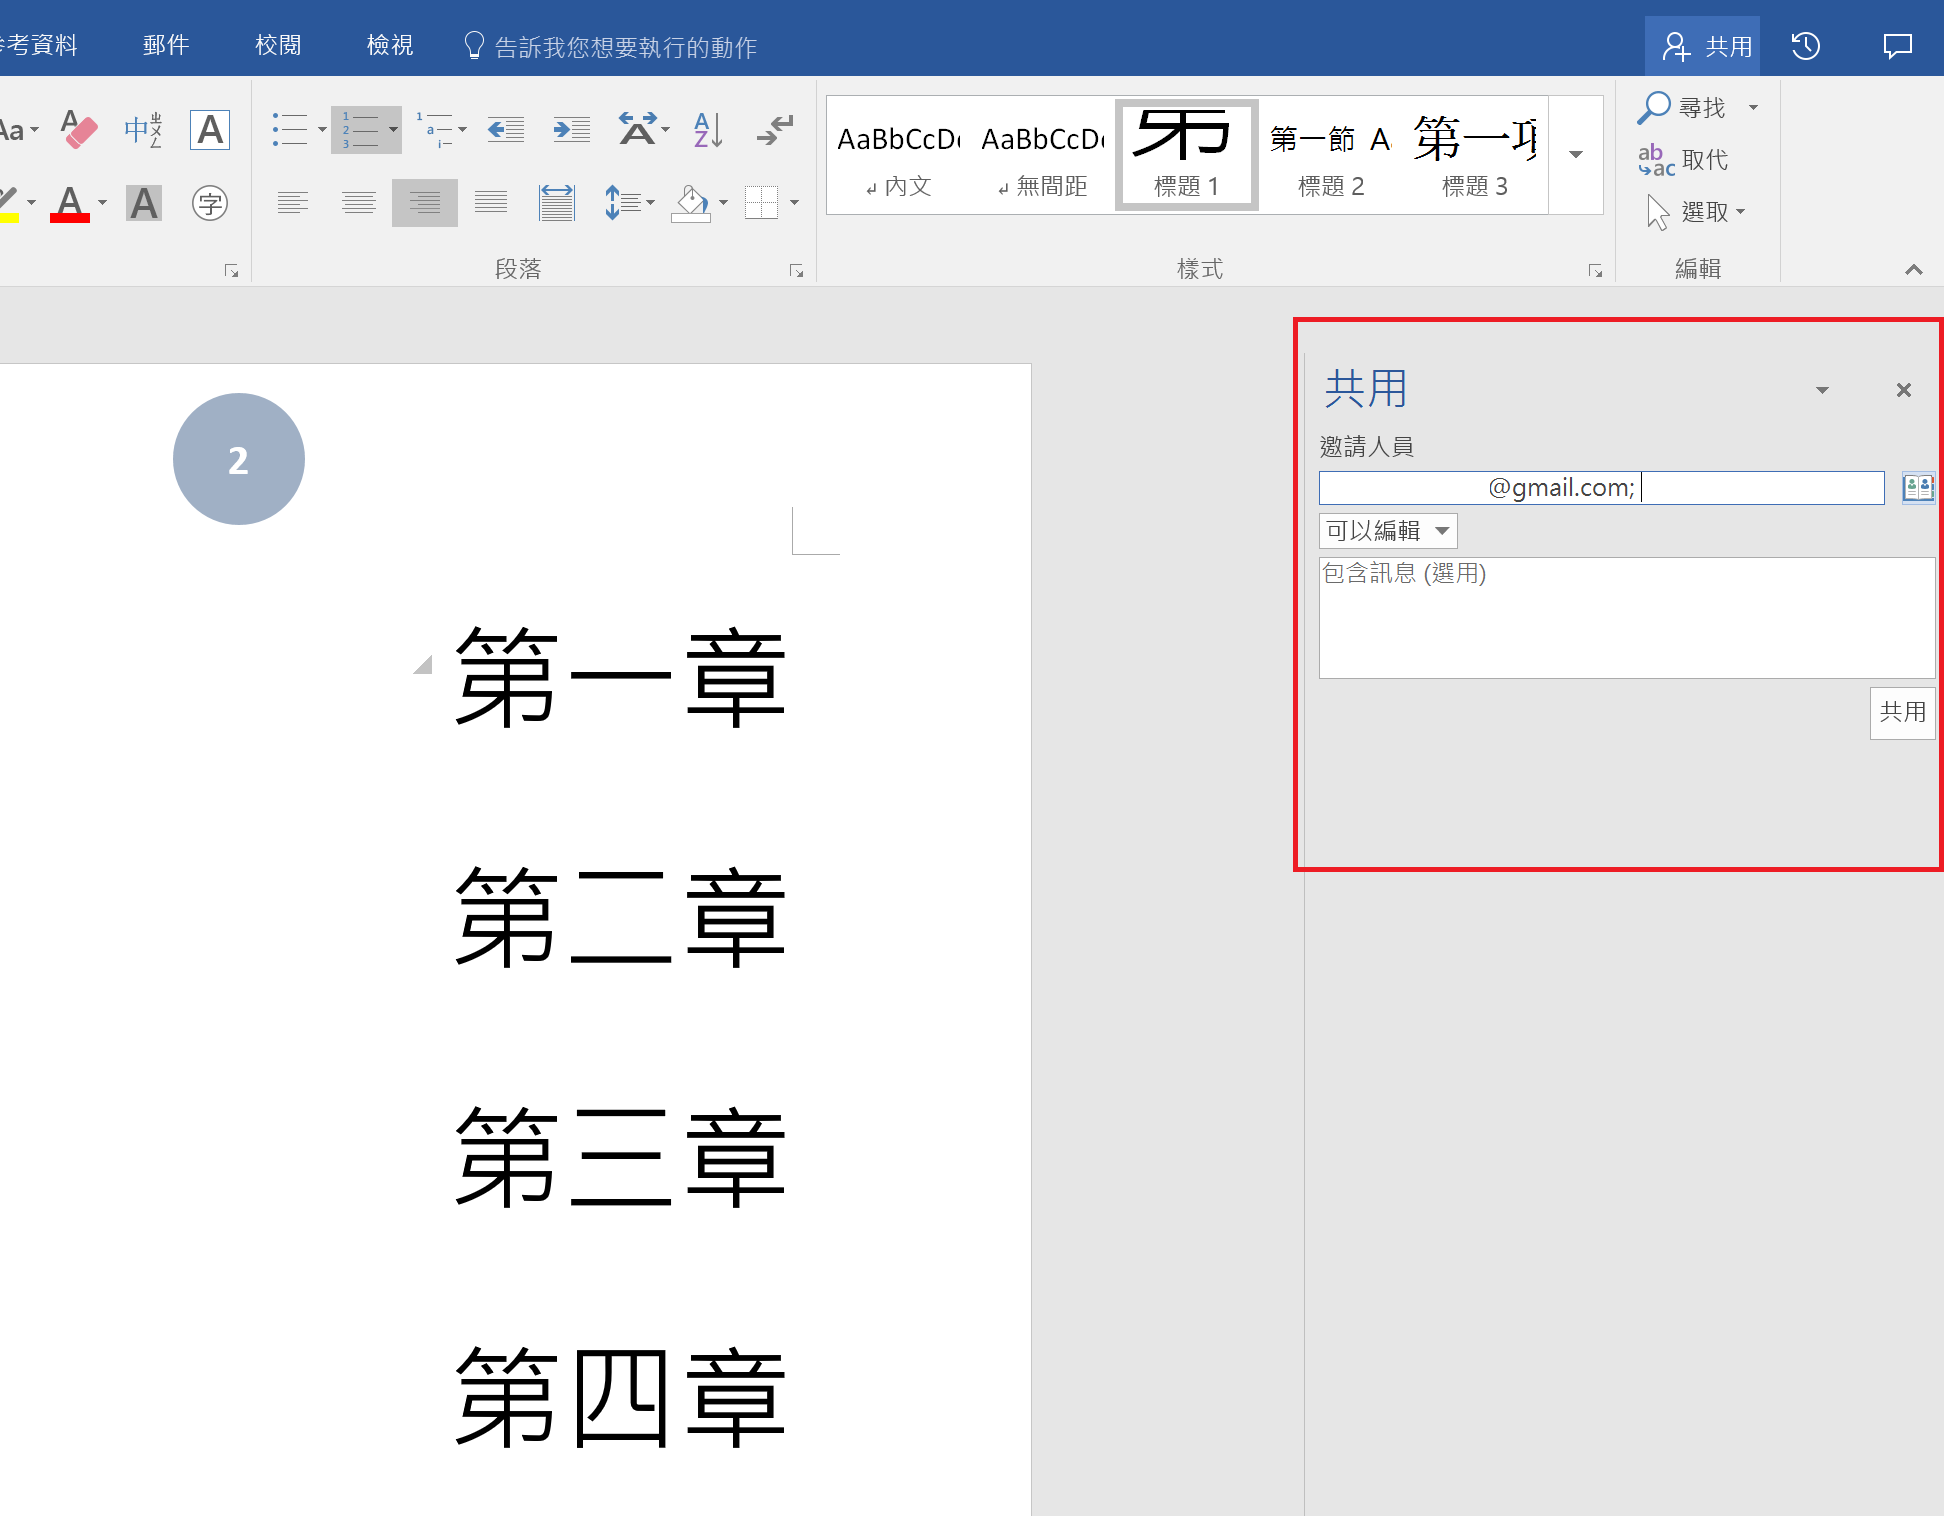The height and width of the screenshot is (1516, 1948).
Task: Apply the red font color swatch
Action: point(70,203)
